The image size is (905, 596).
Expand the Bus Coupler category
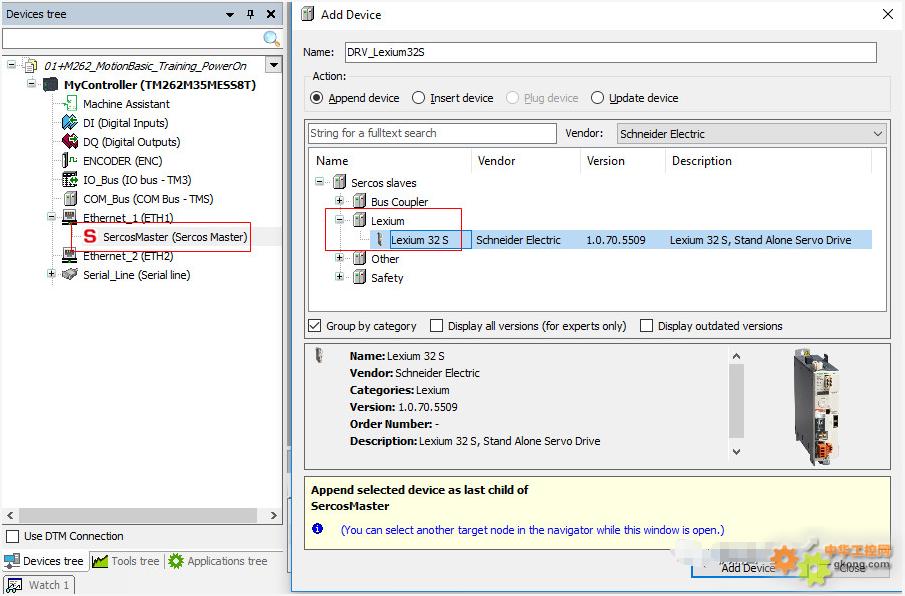(340, 202)
